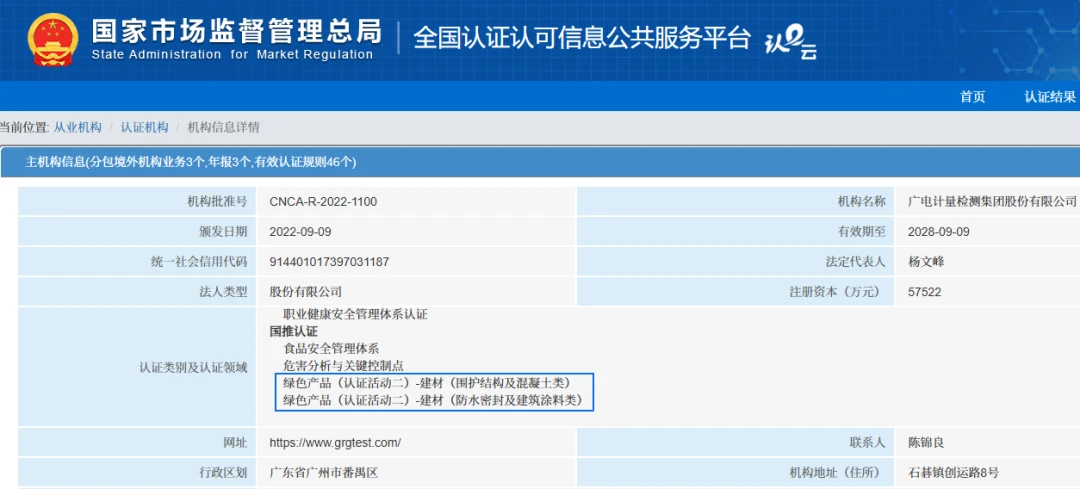Viewport: 1080px width, 489px height.
Task: Go to 从业机构 breadcrumb link
Action: click(x=78, y=127)
